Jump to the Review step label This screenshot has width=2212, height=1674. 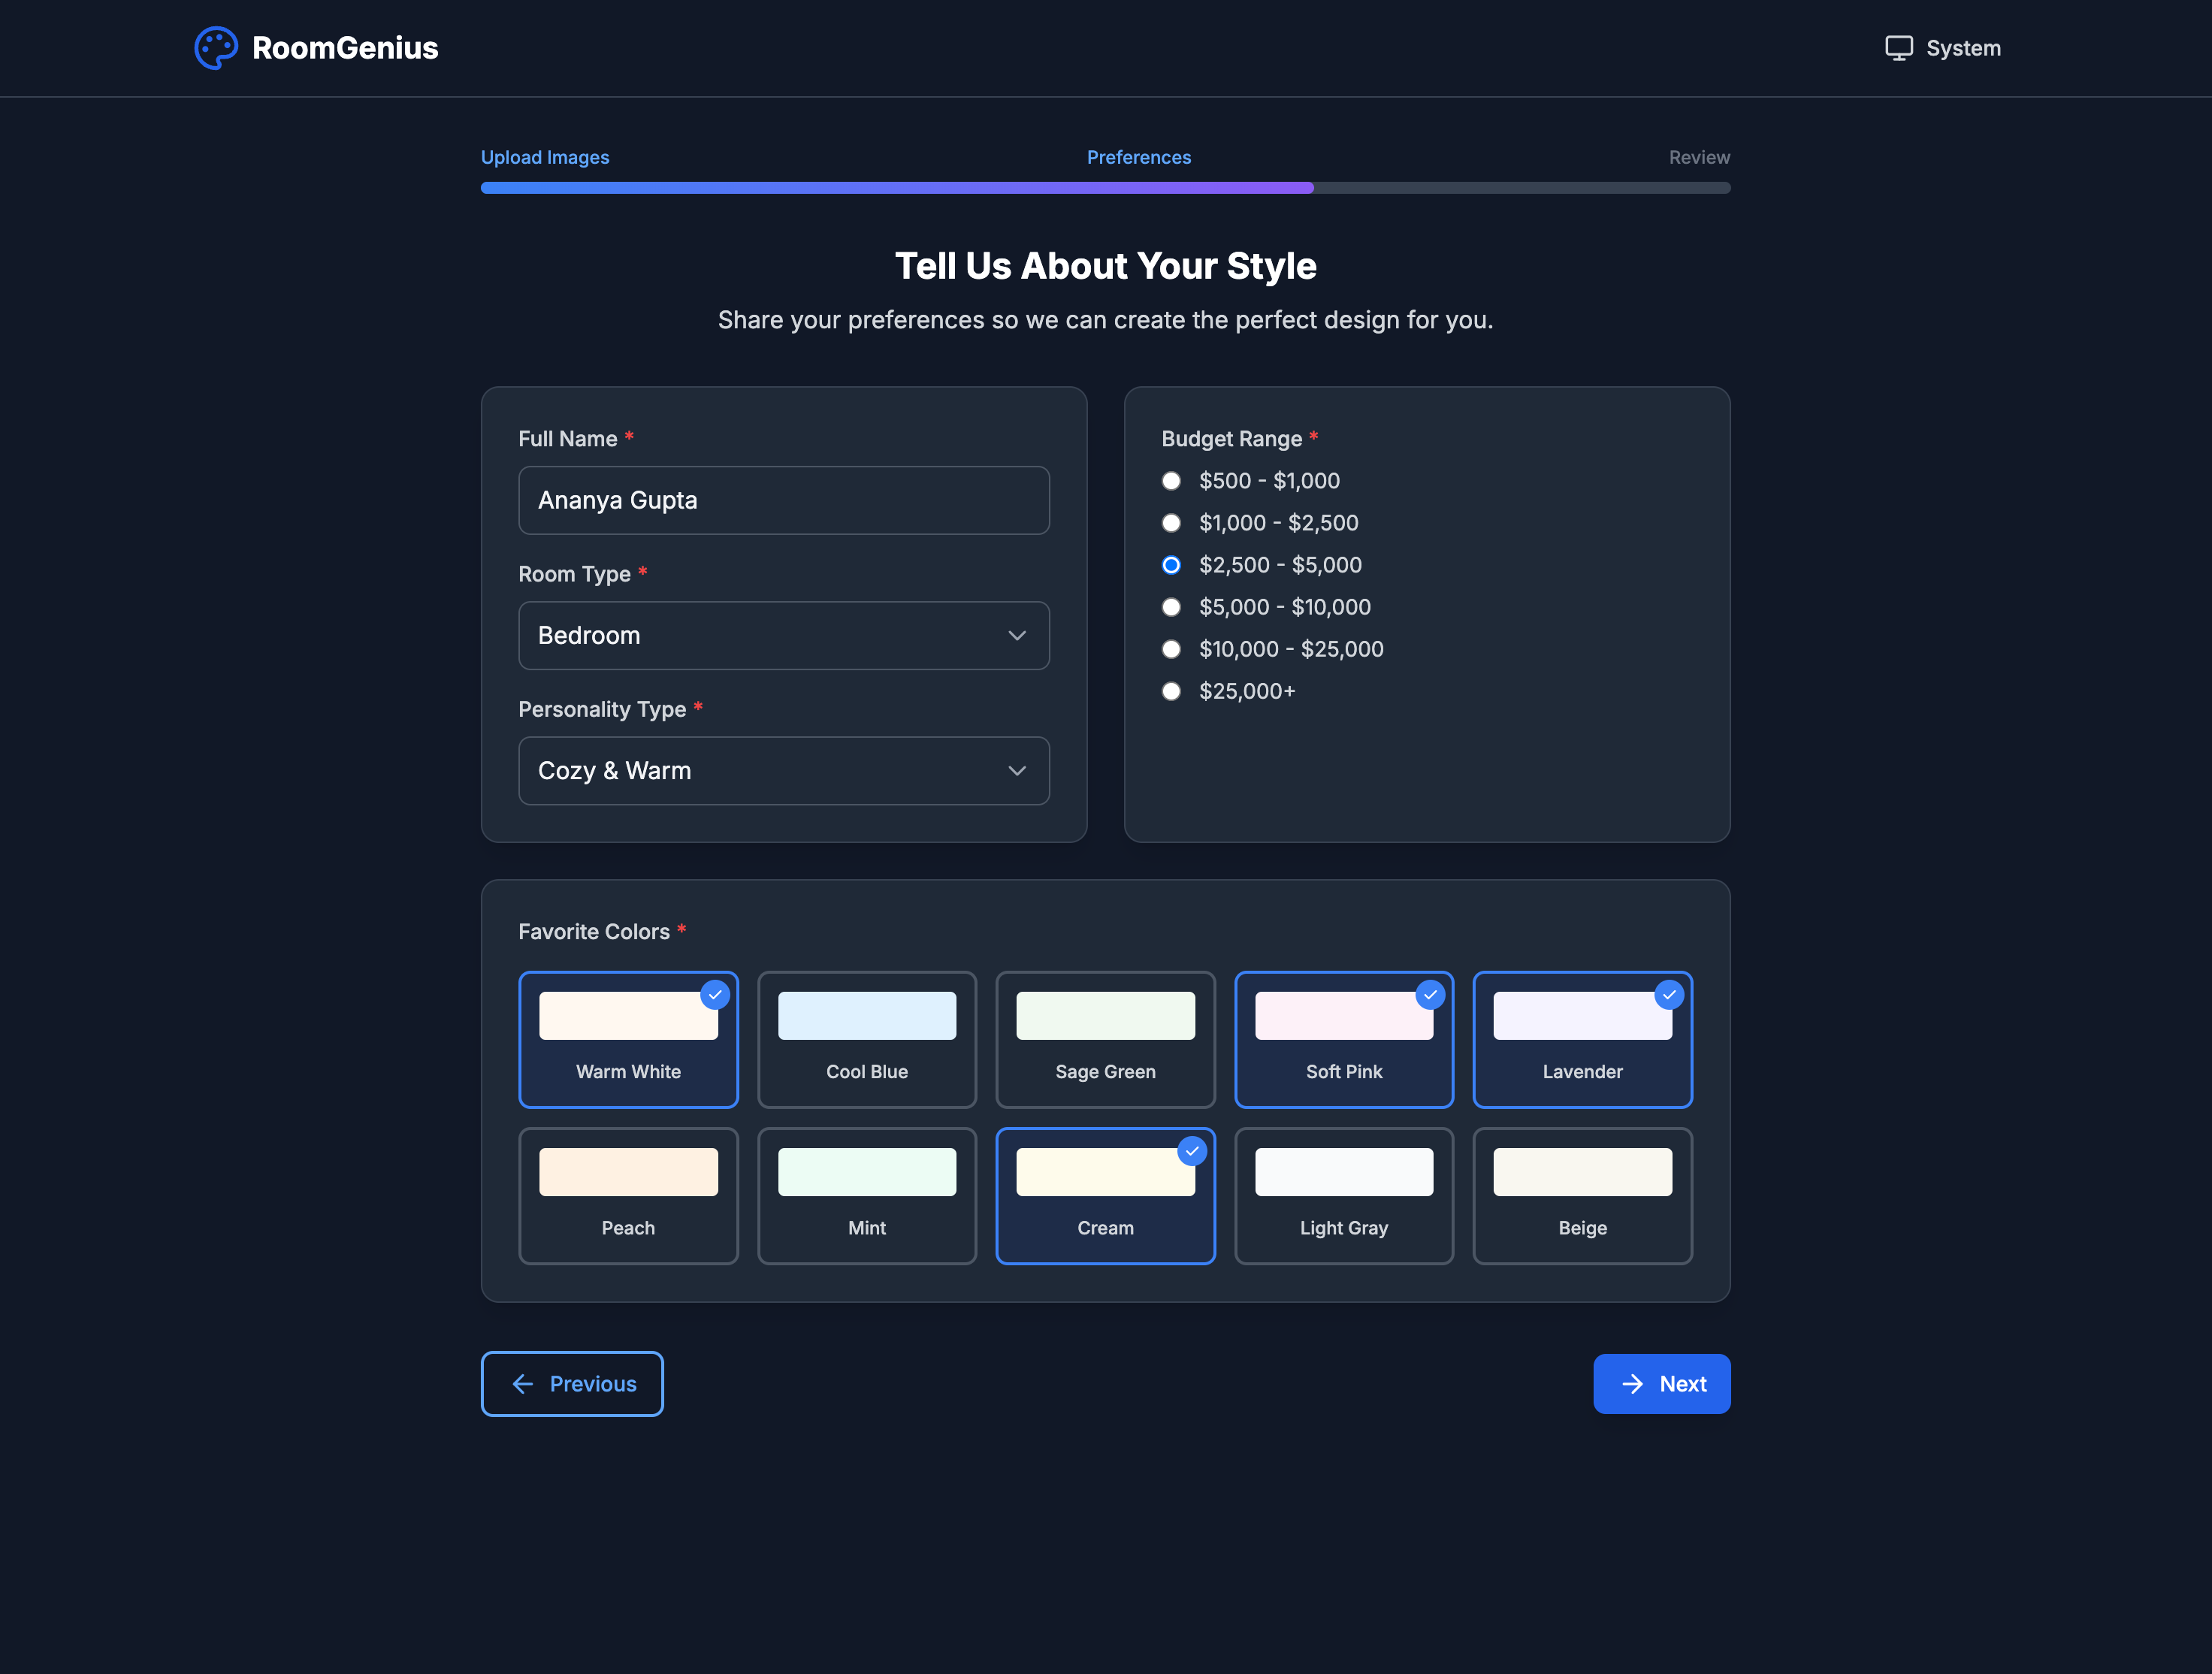[1698, 157]
